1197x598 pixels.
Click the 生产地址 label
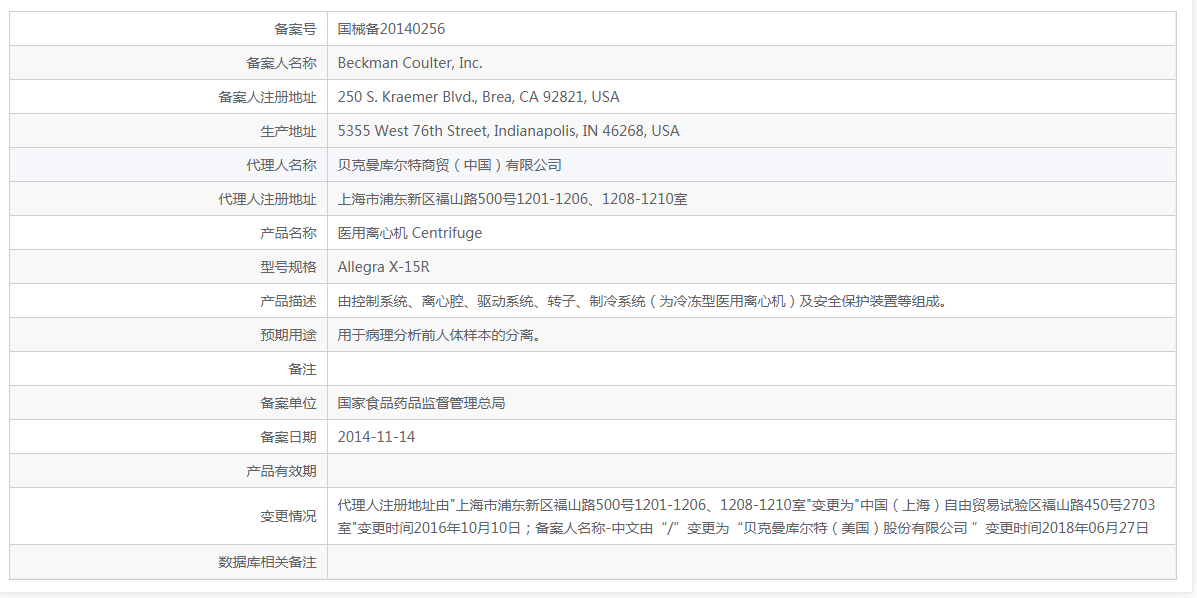pyautogui.click(x=288, y=131)
